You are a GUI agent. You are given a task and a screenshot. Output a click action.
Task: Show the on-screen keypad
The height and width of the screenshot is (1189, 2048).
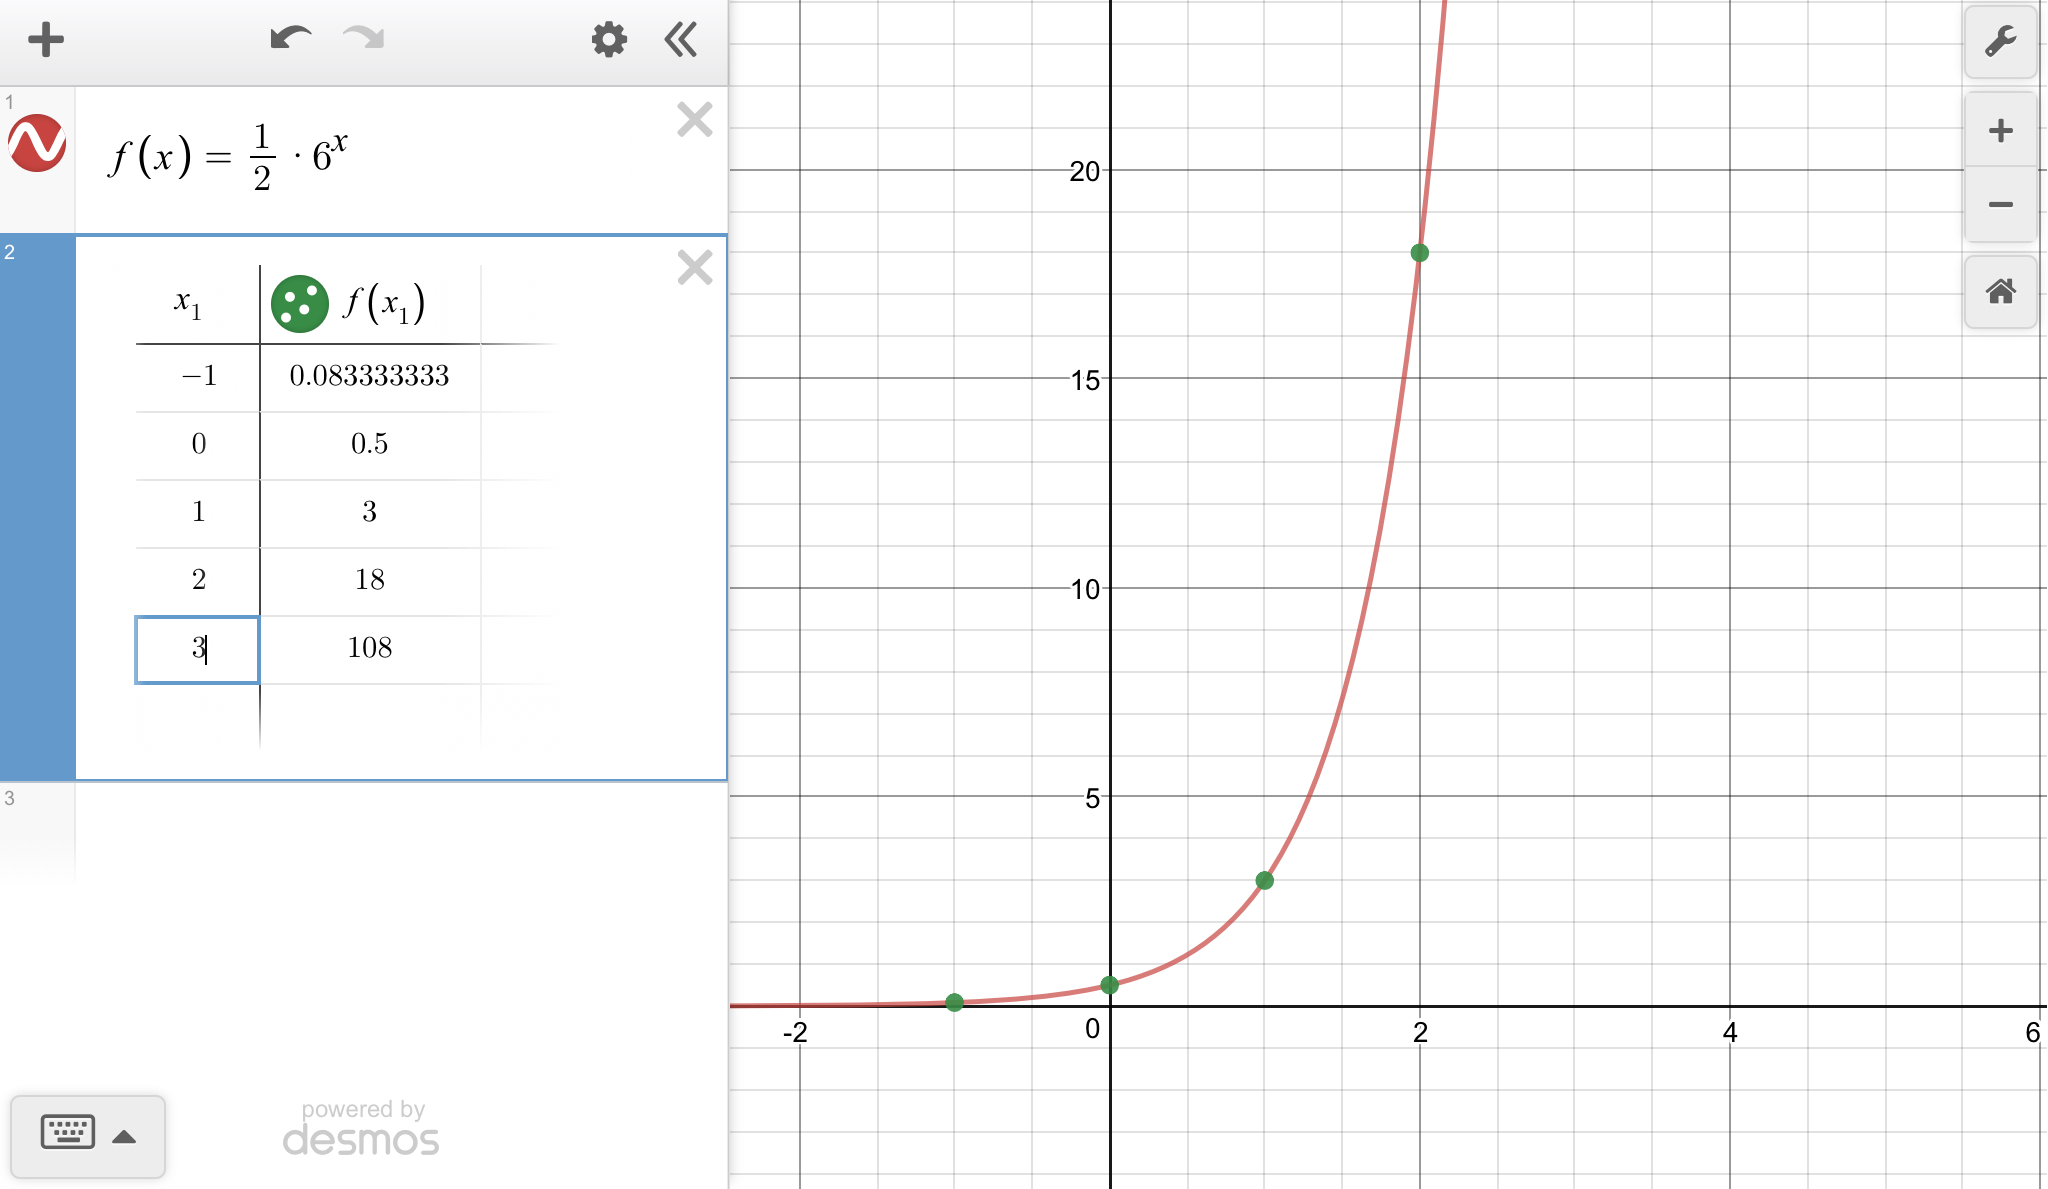68,1133
